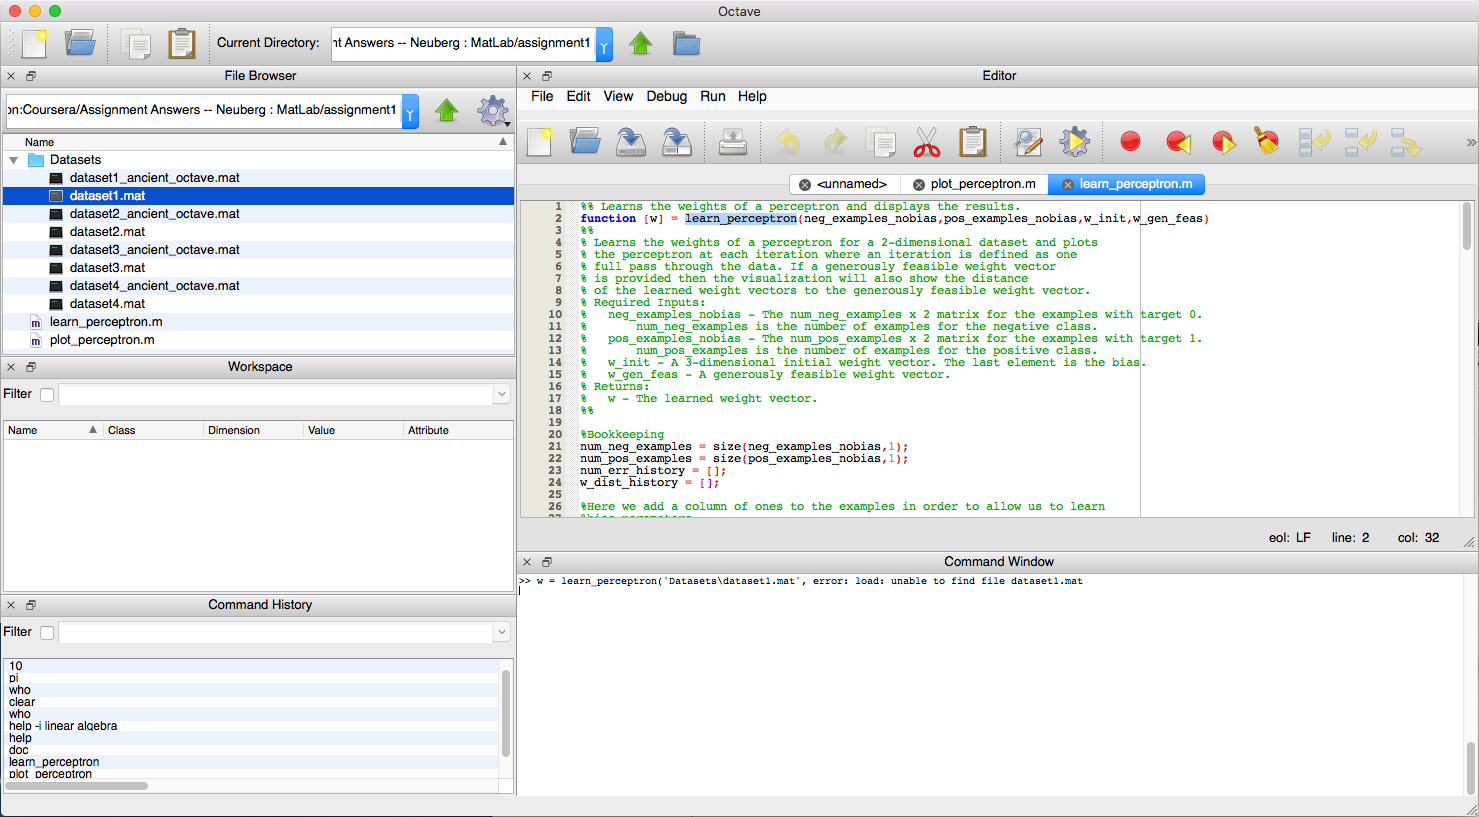Create new file in Editor toolbar
The width and height of the screenshot is (1479, 817).
[x=540, y=142]
